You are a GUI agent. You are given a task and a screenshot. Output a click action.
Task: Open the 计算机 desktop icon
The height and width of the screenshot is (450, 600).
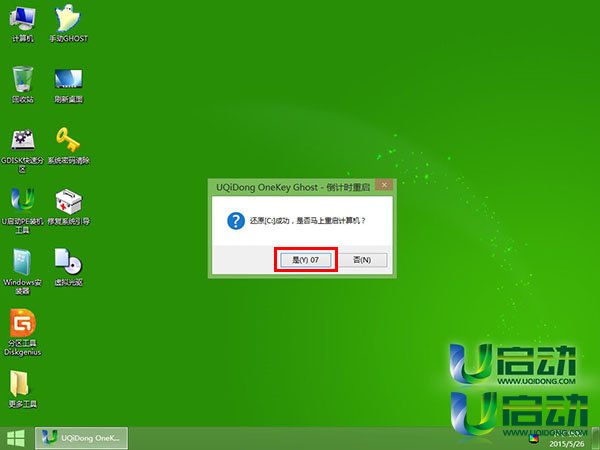click(23, 24)
